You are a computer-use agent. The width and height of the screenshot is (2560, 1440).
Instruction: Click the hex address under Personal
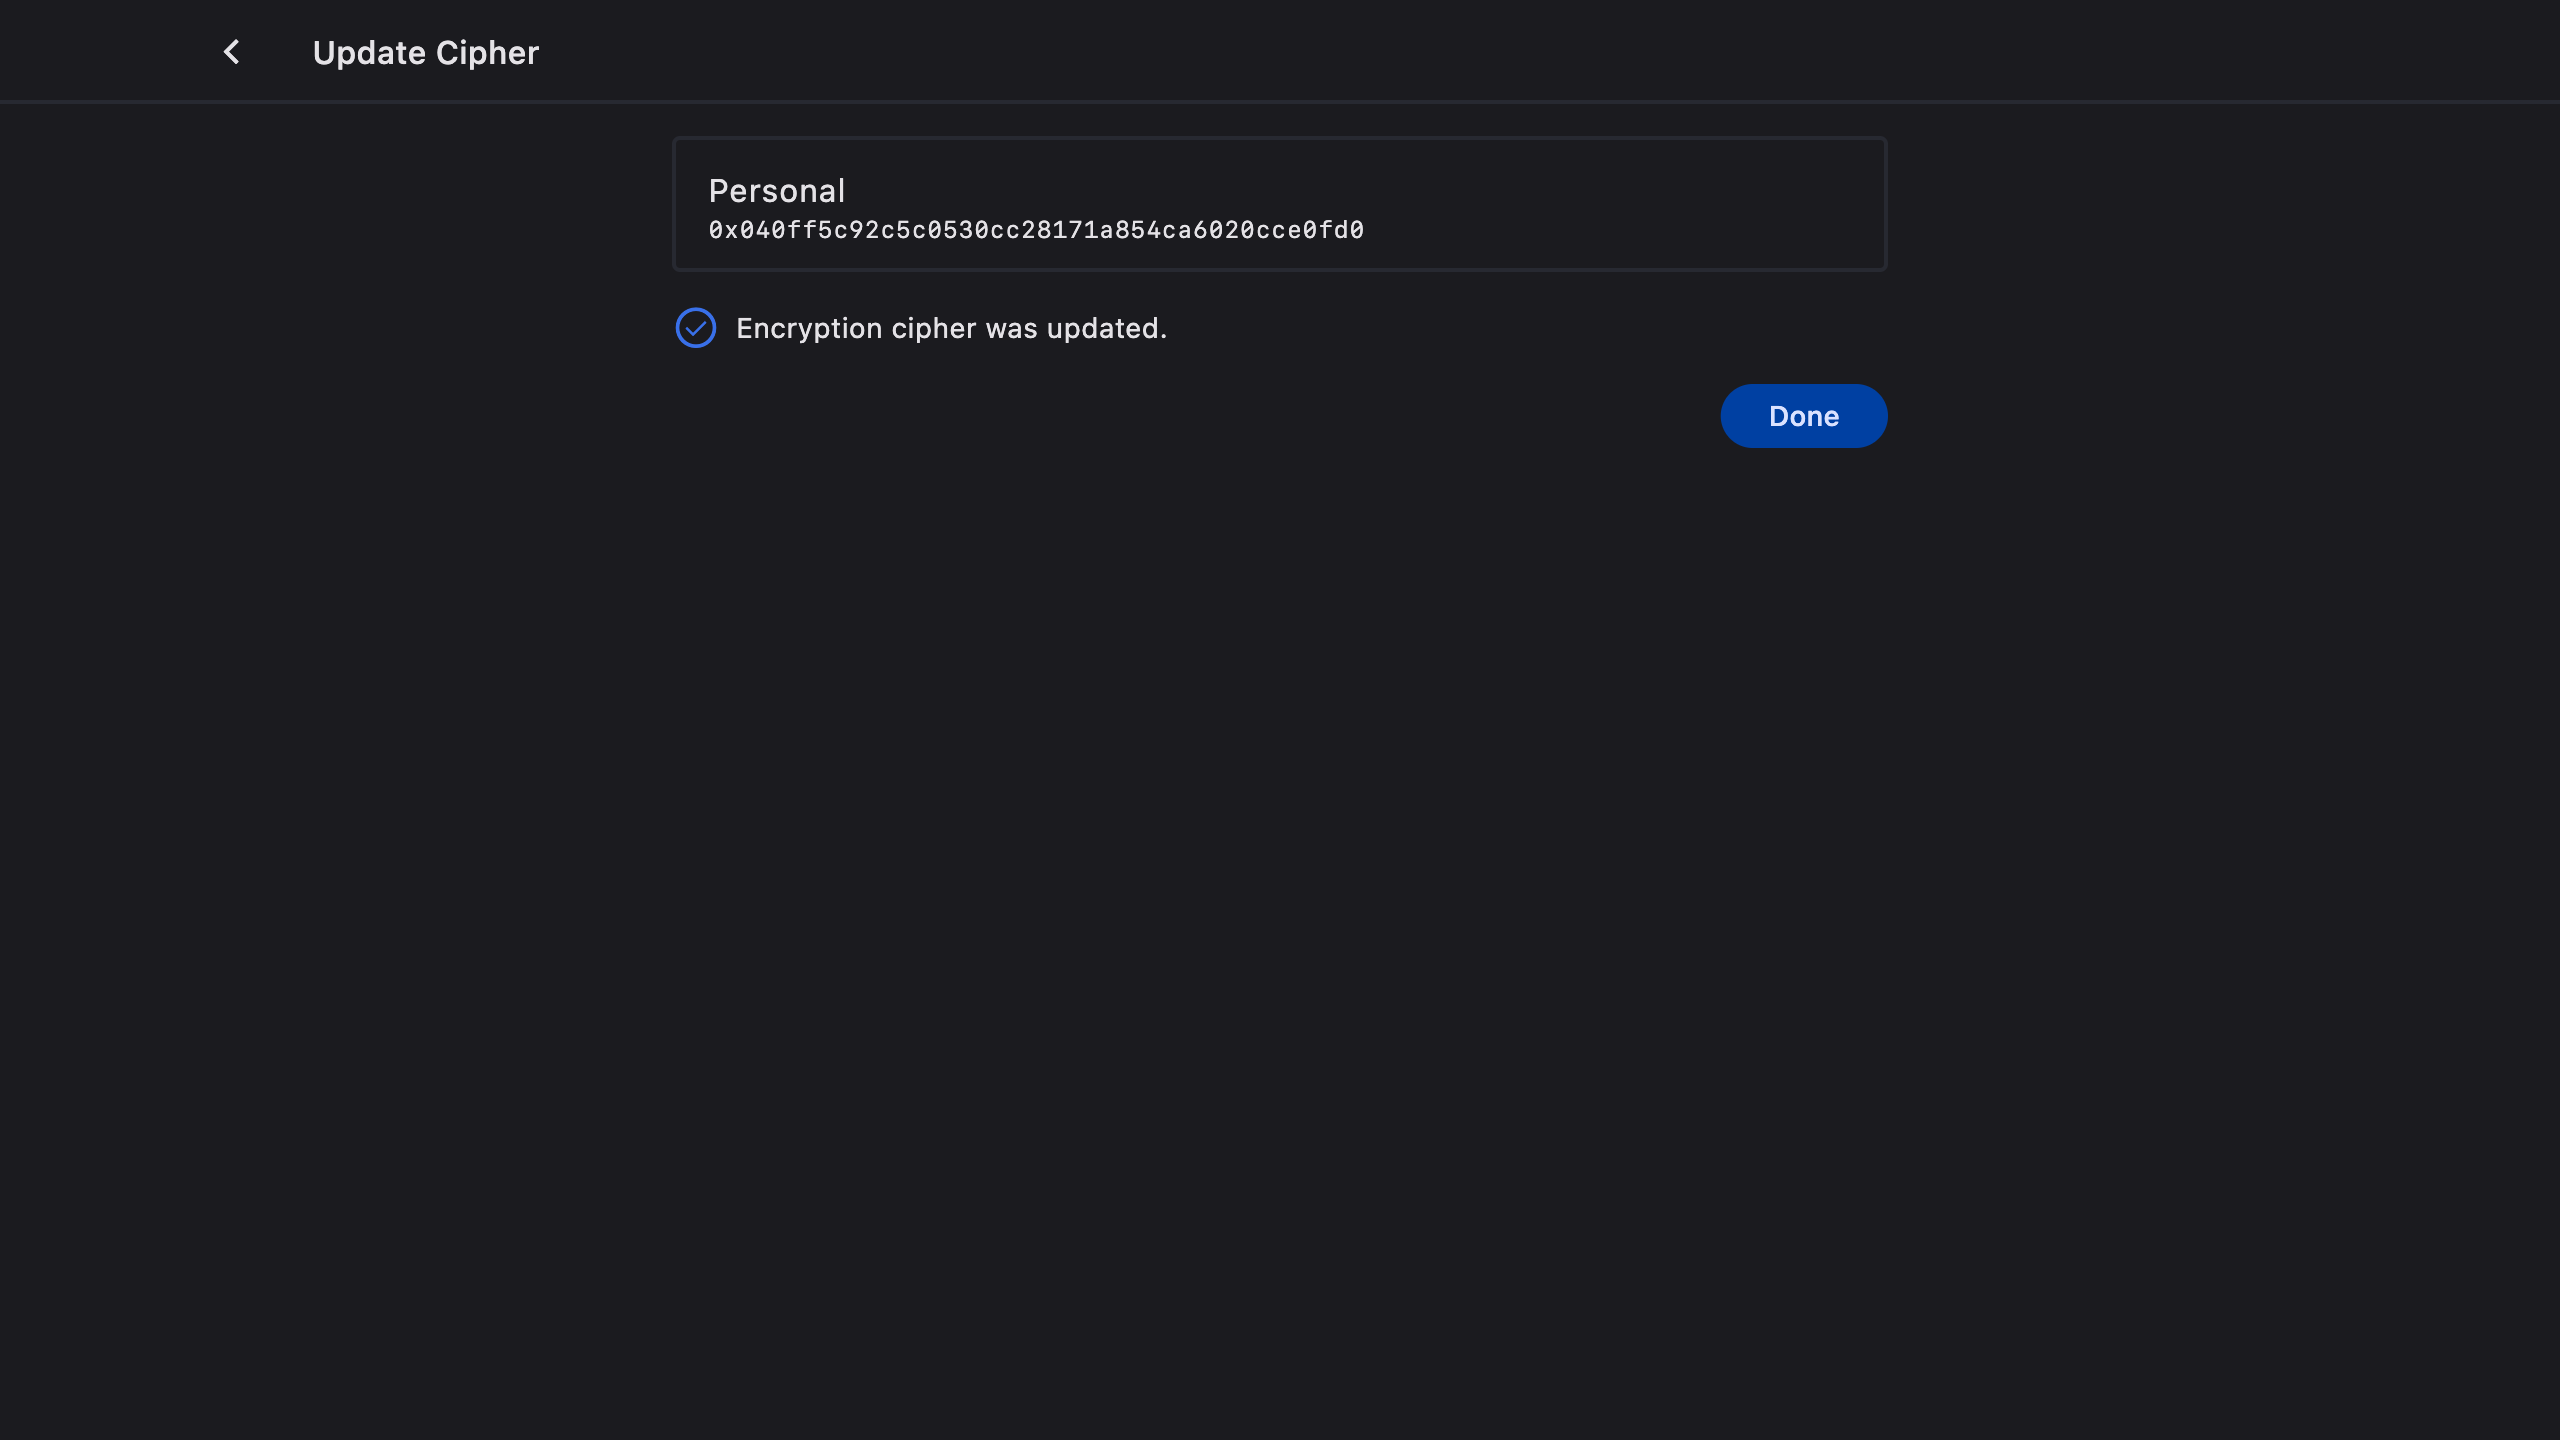1035,230
